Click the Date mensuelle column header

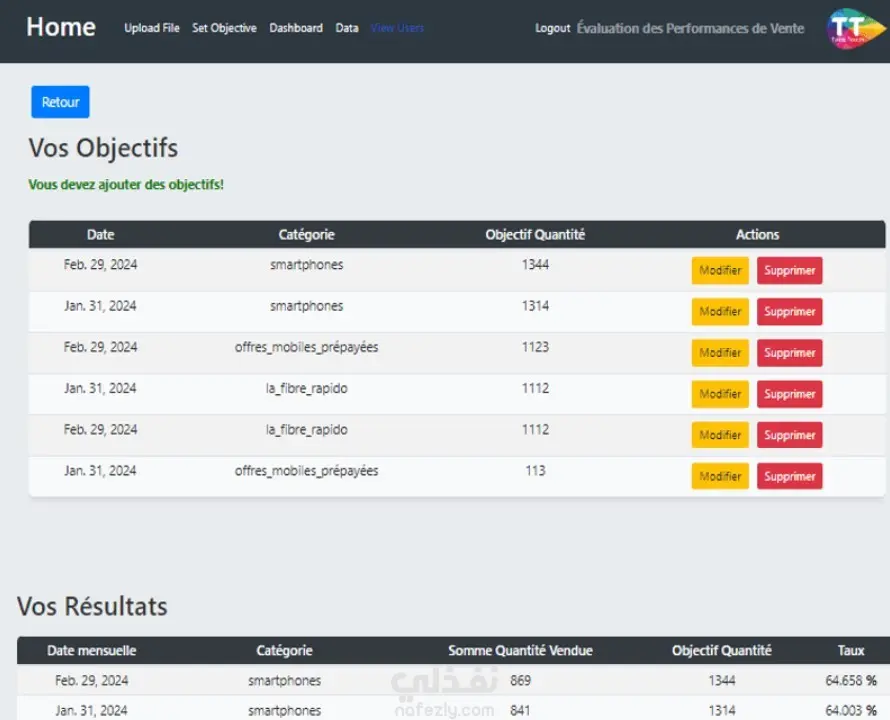pyautogui.click(x=91, y=651)
